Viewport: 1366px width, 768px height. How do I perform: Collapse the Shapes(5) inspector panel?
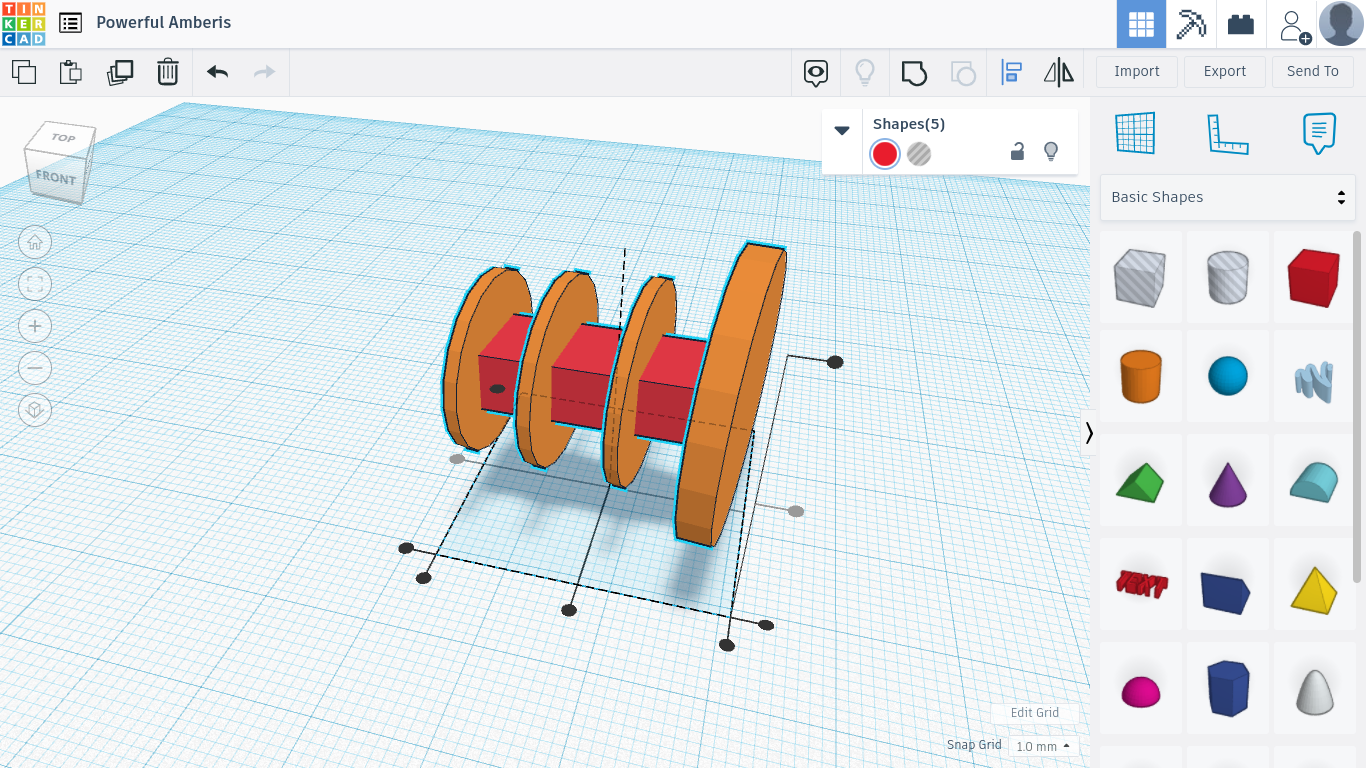coord(842,130)
